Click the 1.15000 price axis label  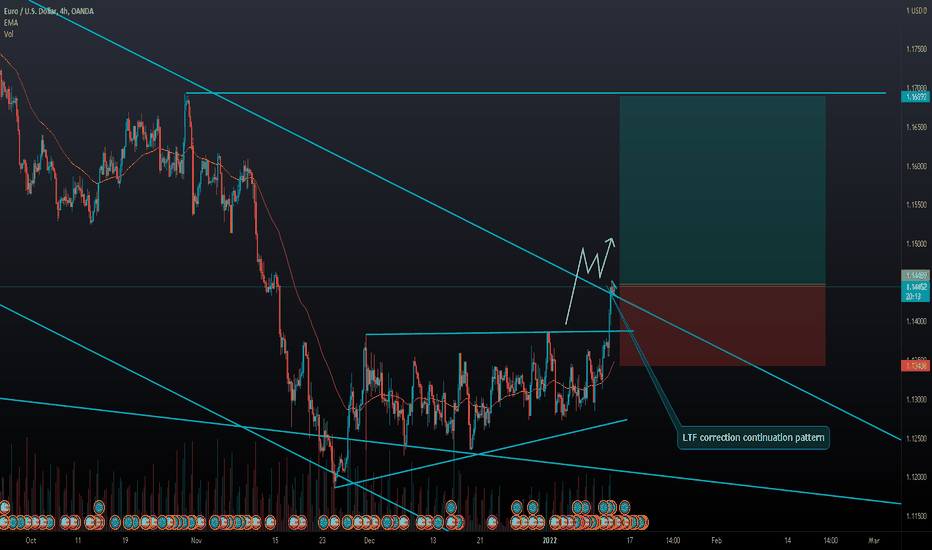pos(916,244)
